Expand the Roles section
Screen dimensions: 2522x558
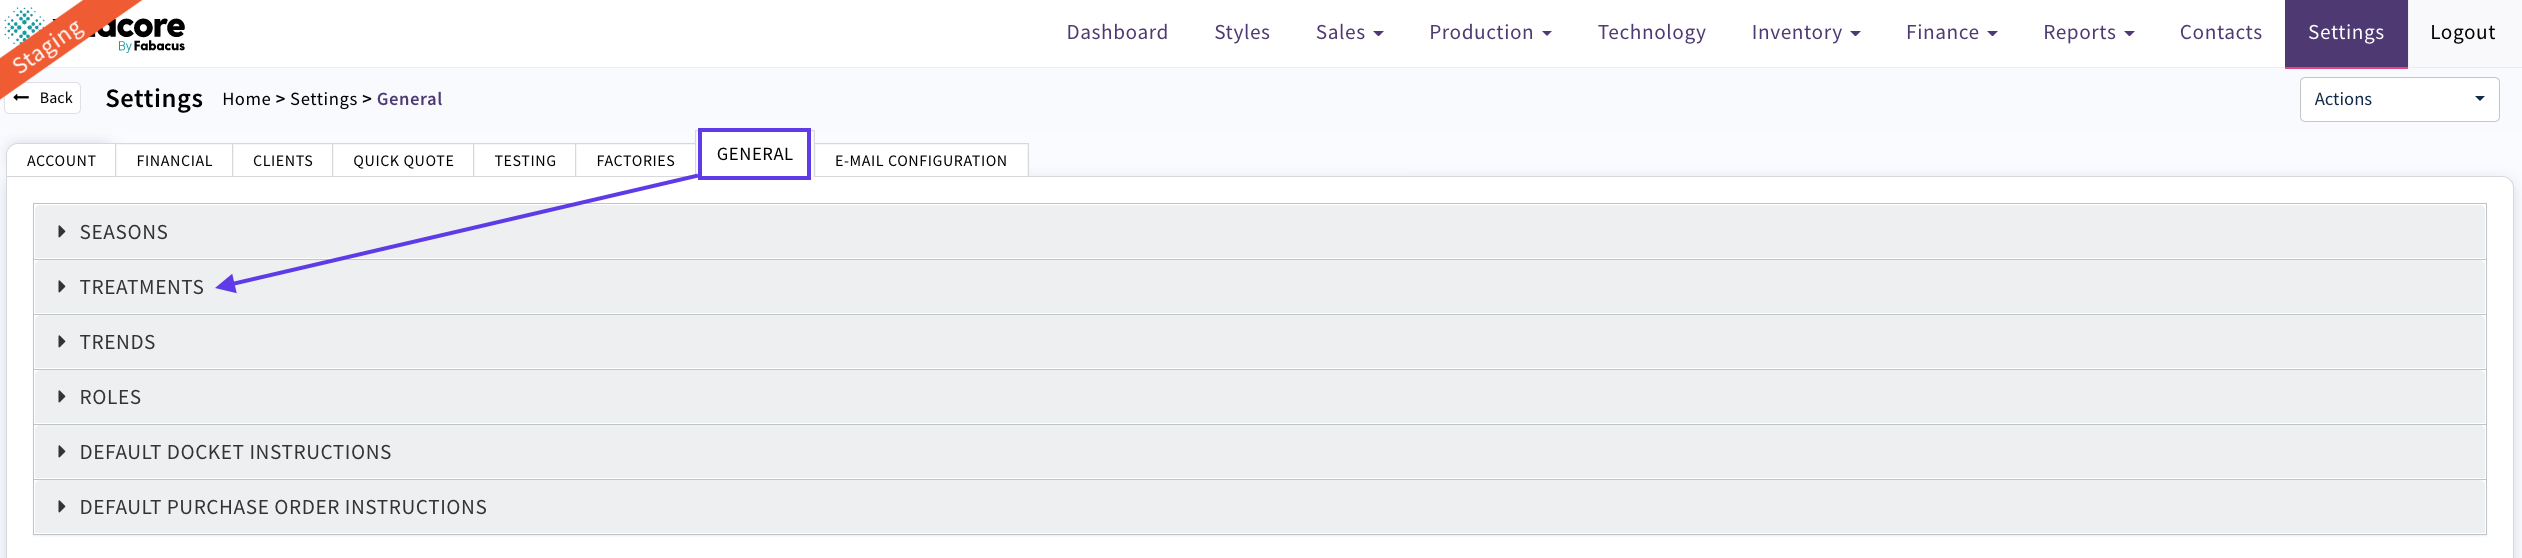pos(110,397)
